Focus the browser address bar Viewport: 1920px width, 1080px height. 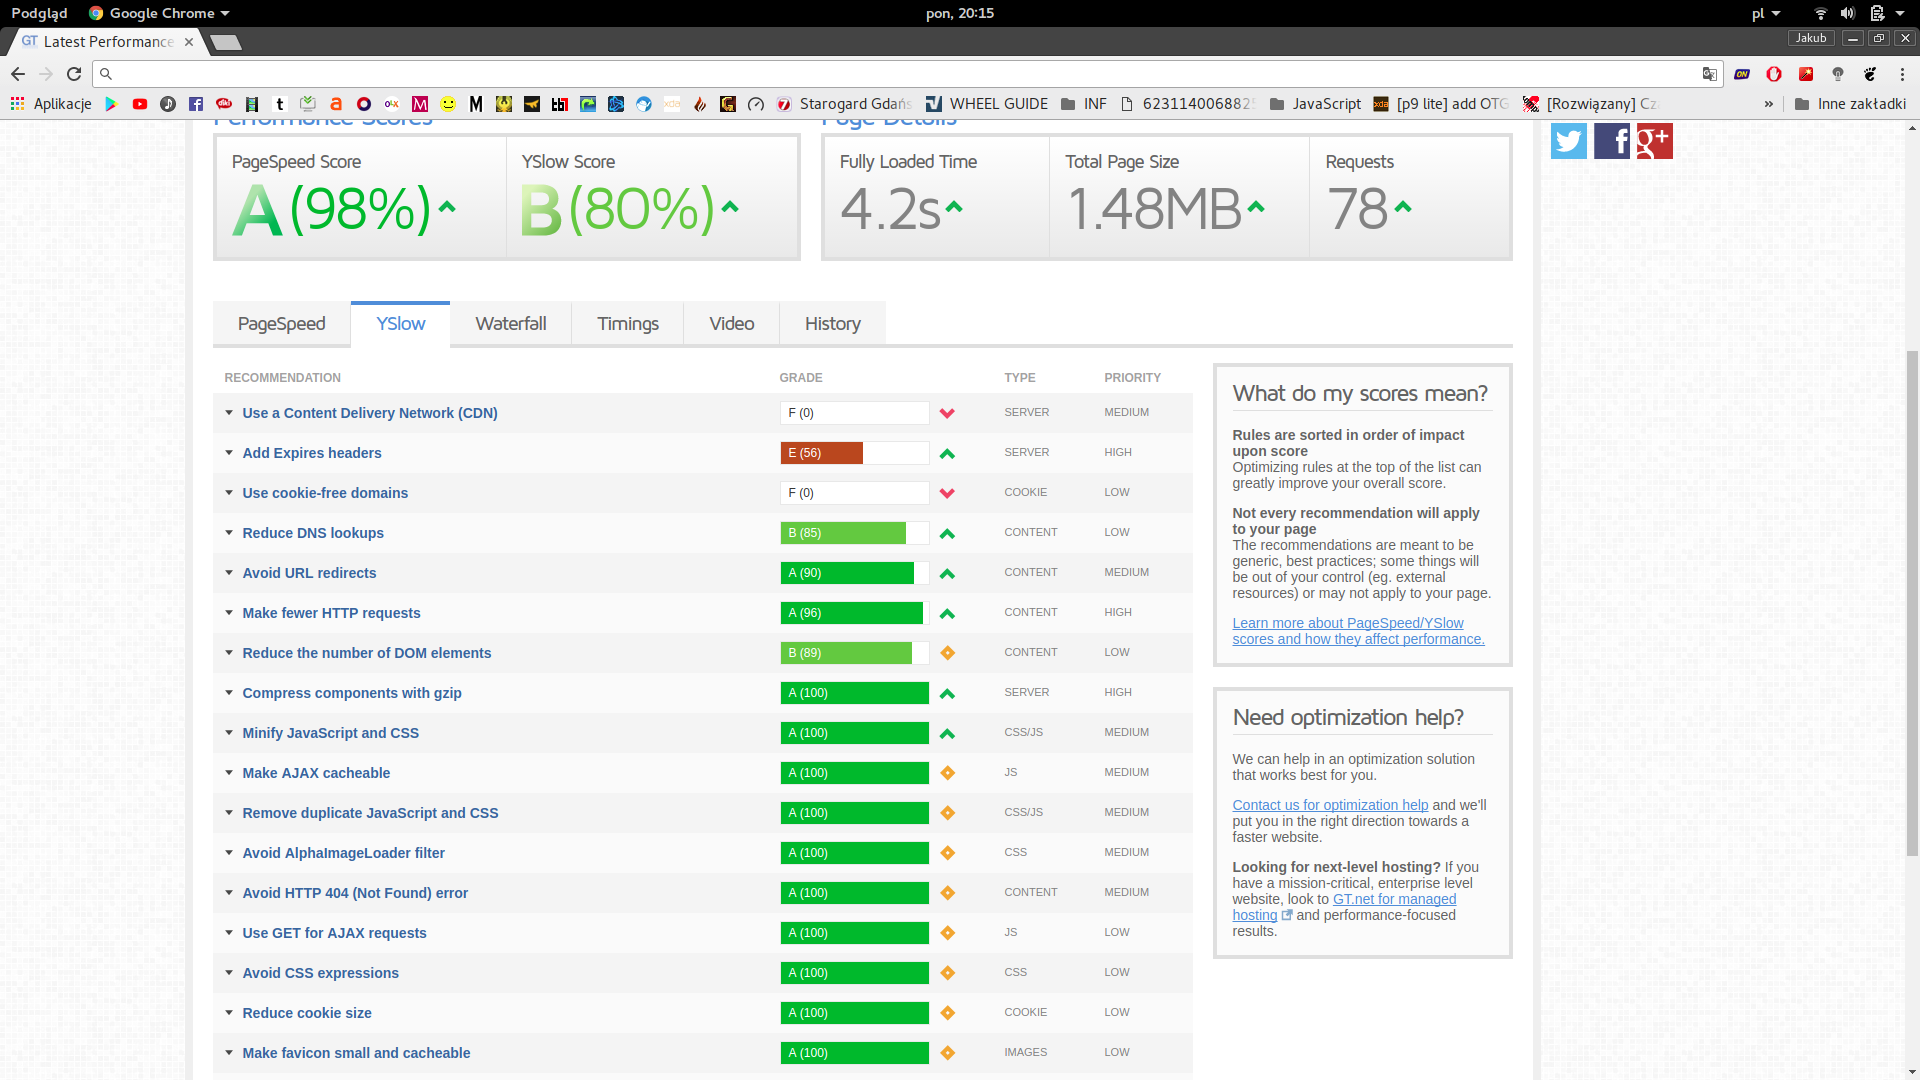pos(900,74)
